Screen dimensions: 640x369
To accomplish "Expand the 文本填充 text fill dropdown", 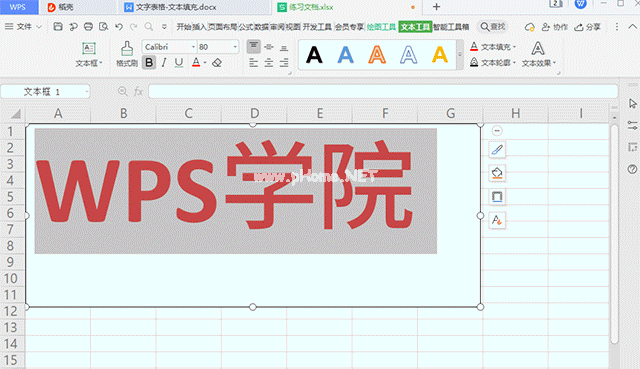I will 493,47.
